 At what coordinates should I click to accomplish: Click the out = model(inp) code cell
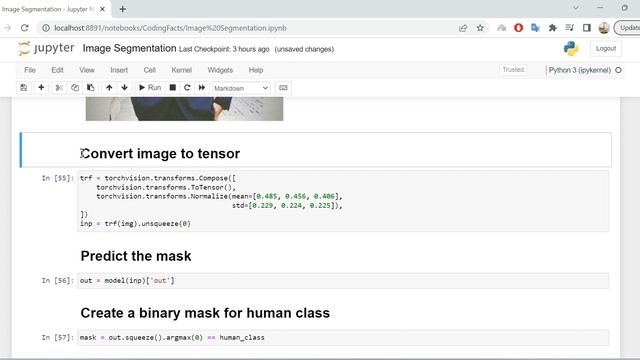(x=343, y=281)
